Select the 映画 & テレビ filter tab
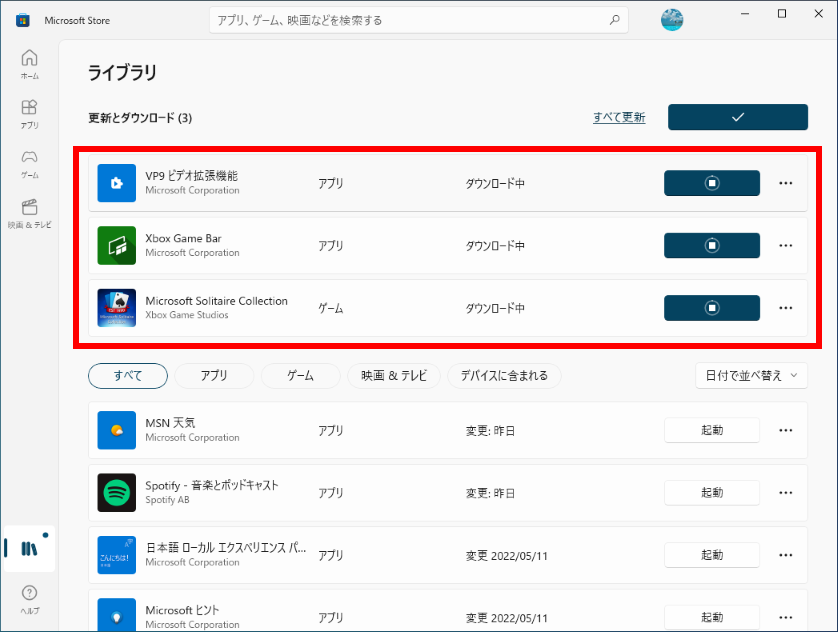Viewport: 838px width, 632px height. tap(394, 376)
